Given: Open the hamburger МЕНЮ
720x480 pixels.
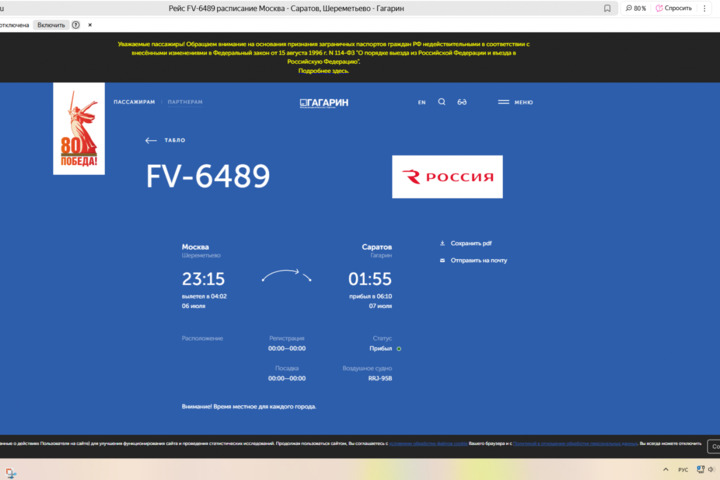Looking at the screenshot, I should (515, 102).
